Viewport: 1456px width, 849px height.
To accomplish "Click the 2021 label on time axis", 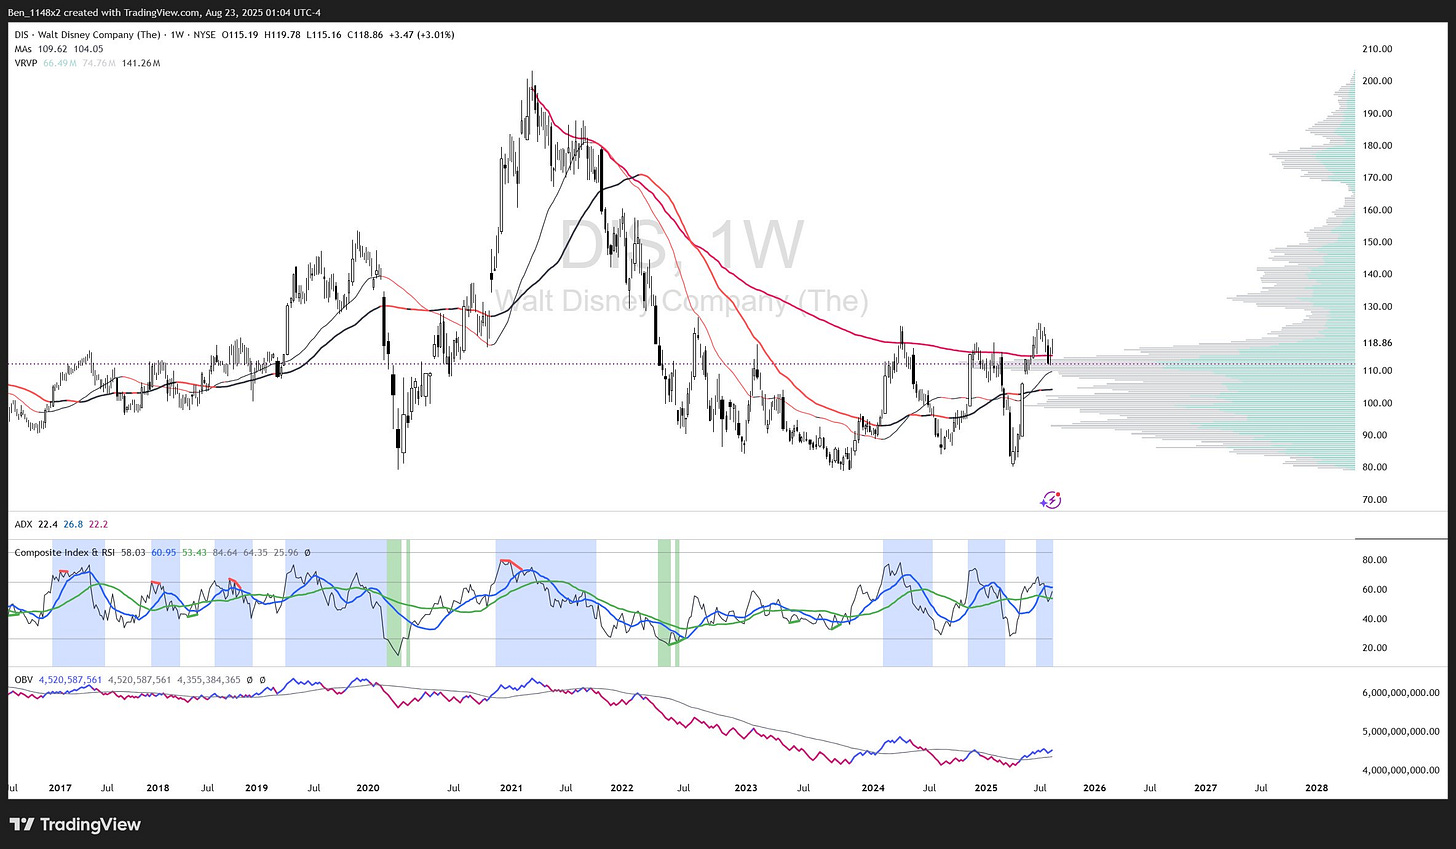I will 511,788.
